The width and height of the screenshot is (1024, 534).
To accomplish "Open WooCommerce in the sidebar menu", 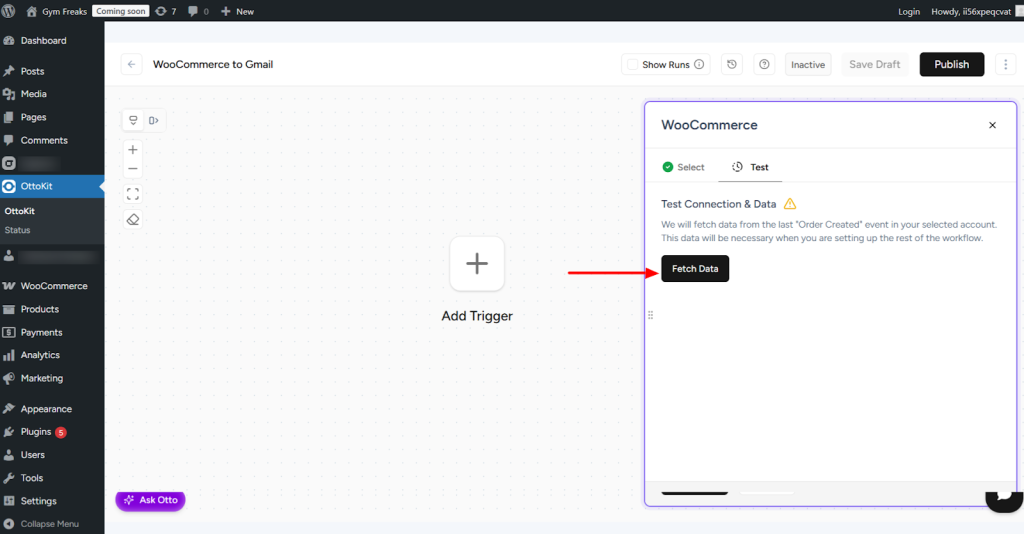I will click(53, 286).
